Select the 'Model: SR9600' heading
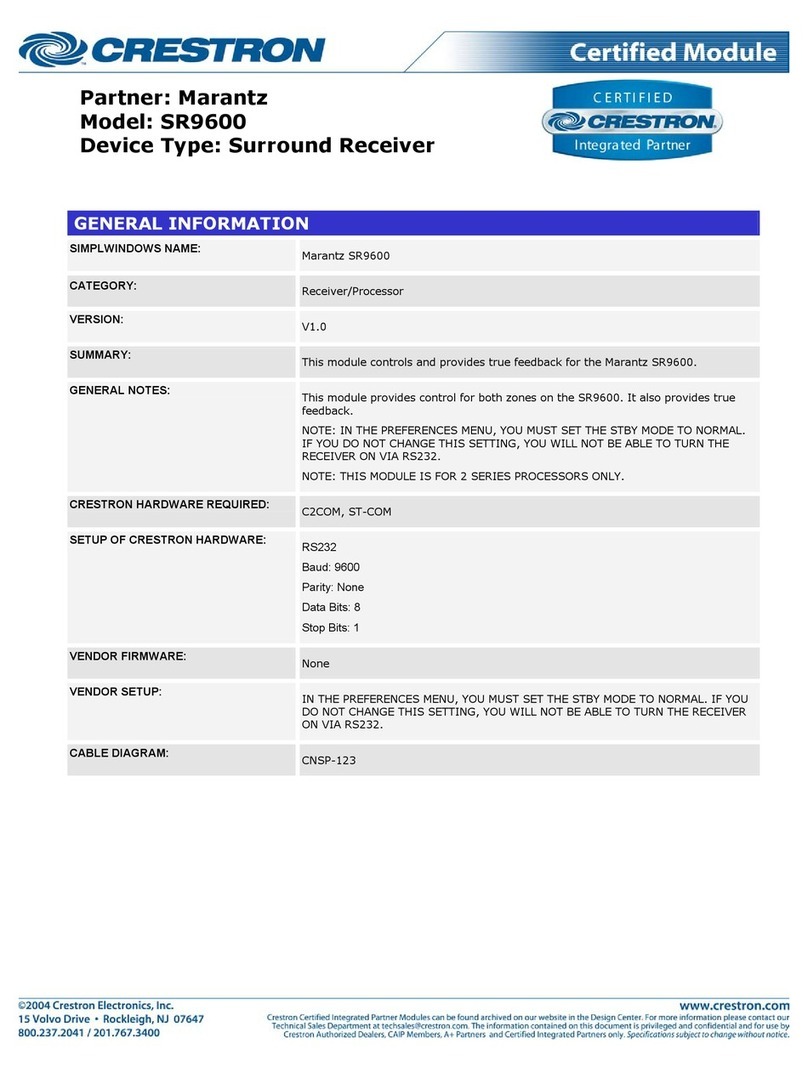This screenshot has width=808, height=1072. click(163, 122)
